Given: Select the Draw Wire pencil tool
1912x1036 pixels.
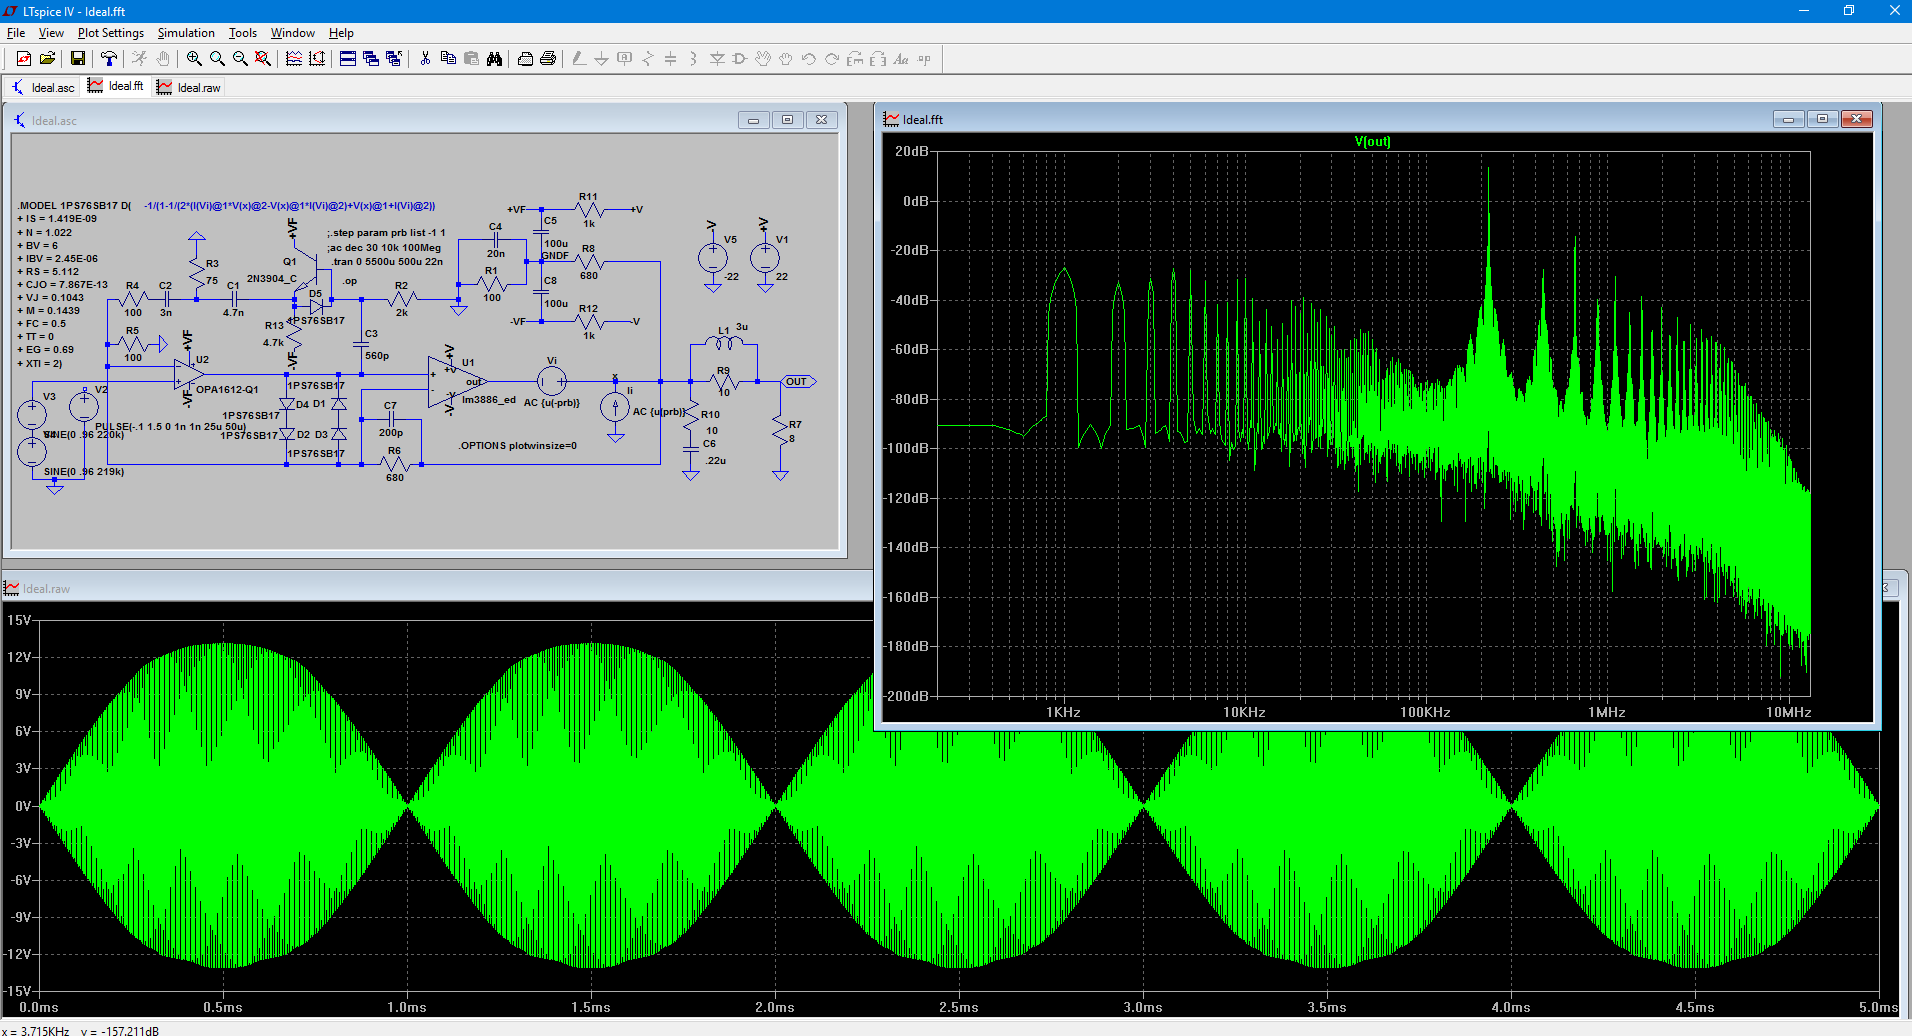Looking at the screenshot, I should point(579,59).
